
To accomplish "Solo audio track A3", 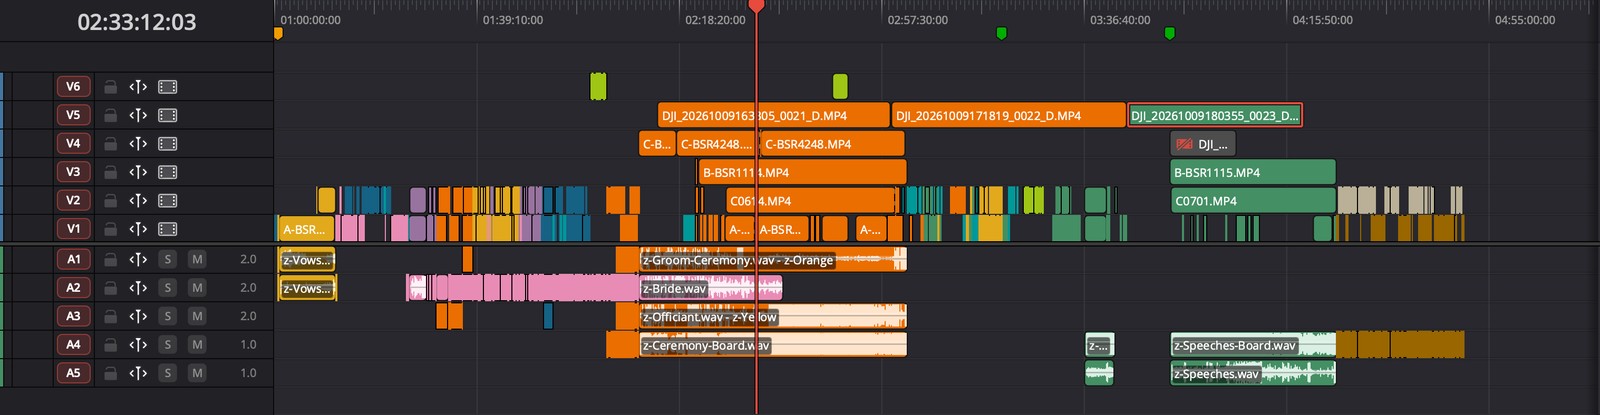I will (168, 316).
